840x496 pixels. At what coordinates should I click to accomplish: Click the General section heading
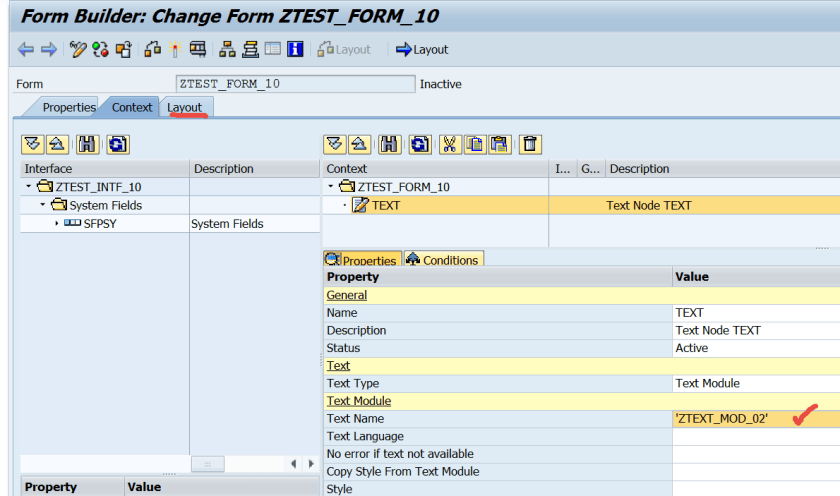347,295
